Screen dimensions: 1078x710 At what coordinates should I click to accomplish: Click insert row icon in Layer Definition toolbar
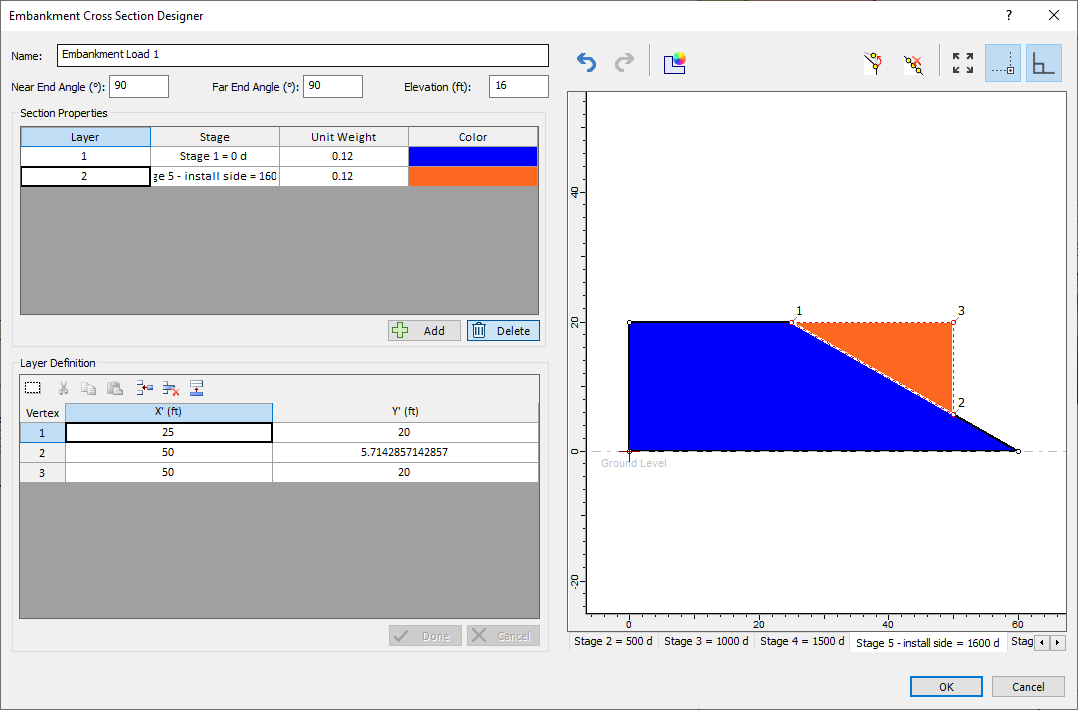click(145, 388)
